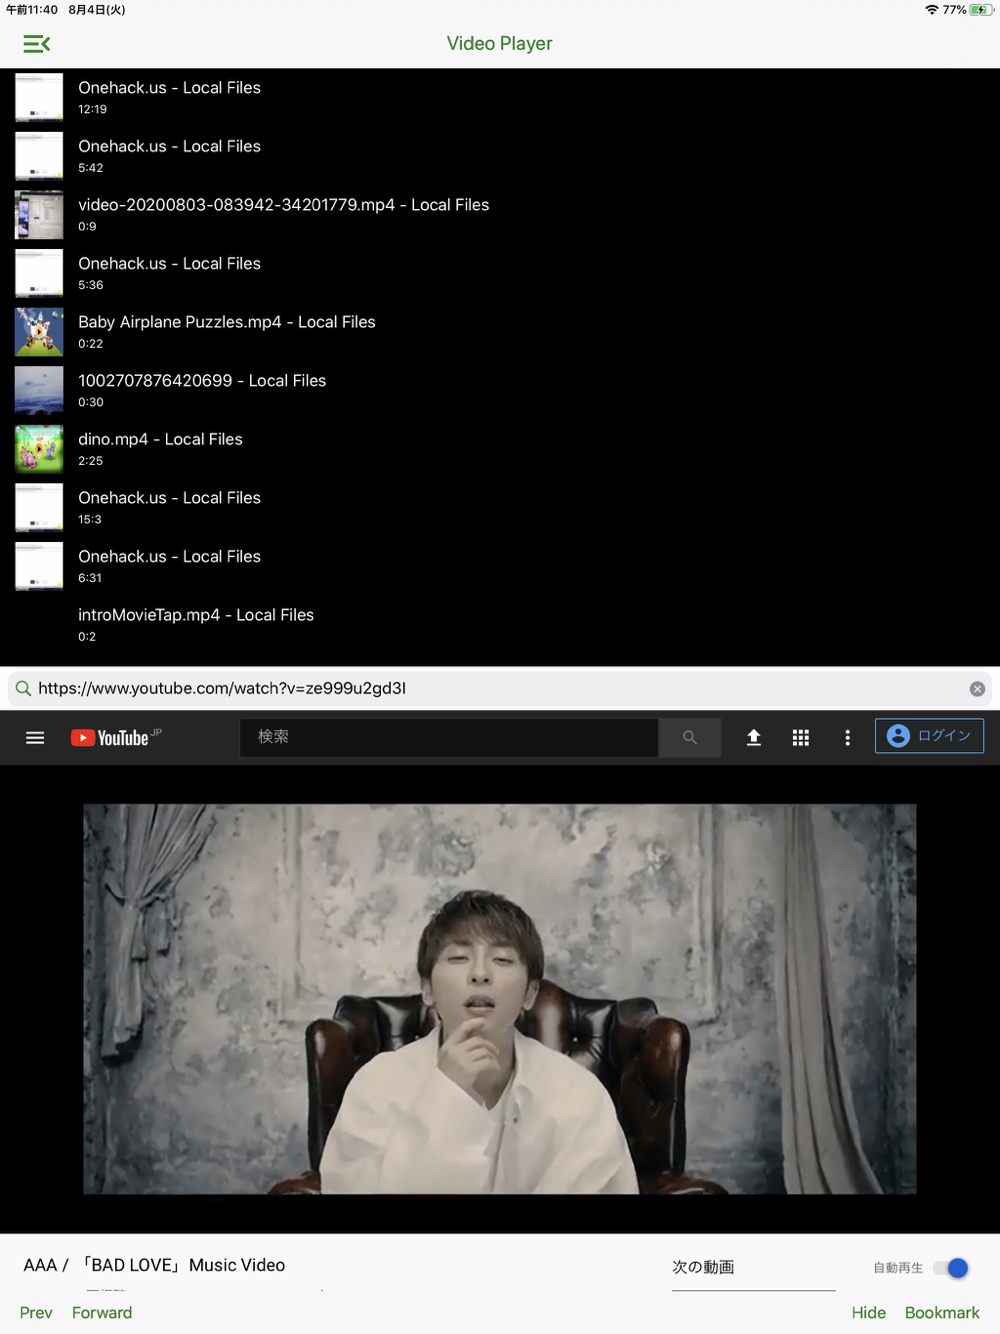Click the dino.mp4 thumbnail image

coord(39,449)
